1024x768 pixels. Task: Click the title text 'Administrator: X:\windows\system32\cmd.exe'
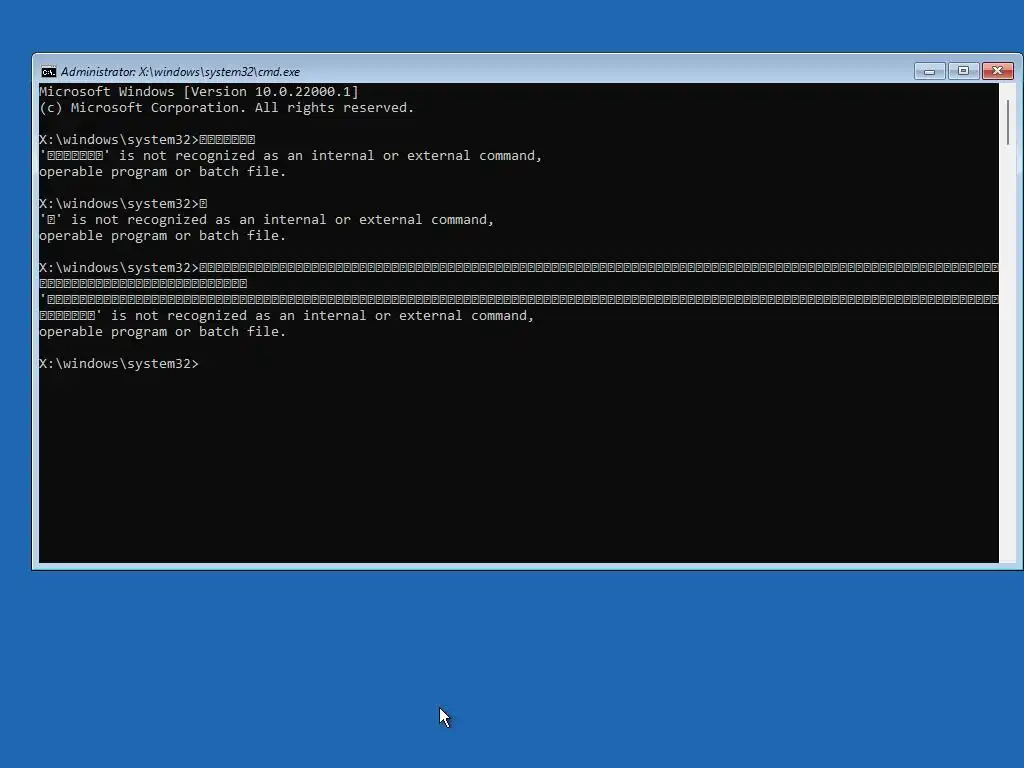click(180, 72)
